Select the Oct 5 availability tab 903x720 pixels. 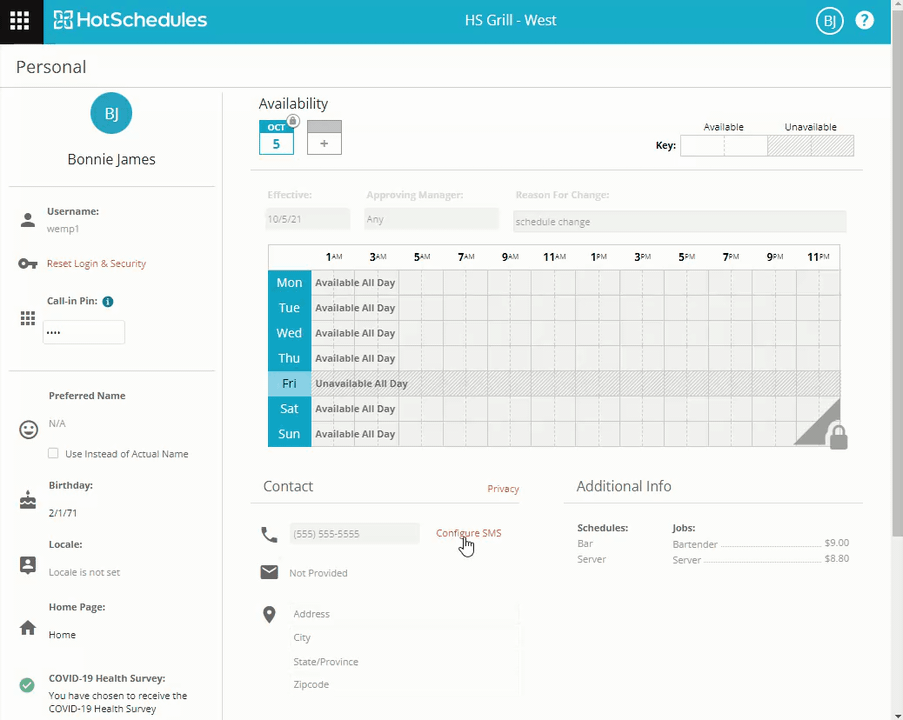276,138
